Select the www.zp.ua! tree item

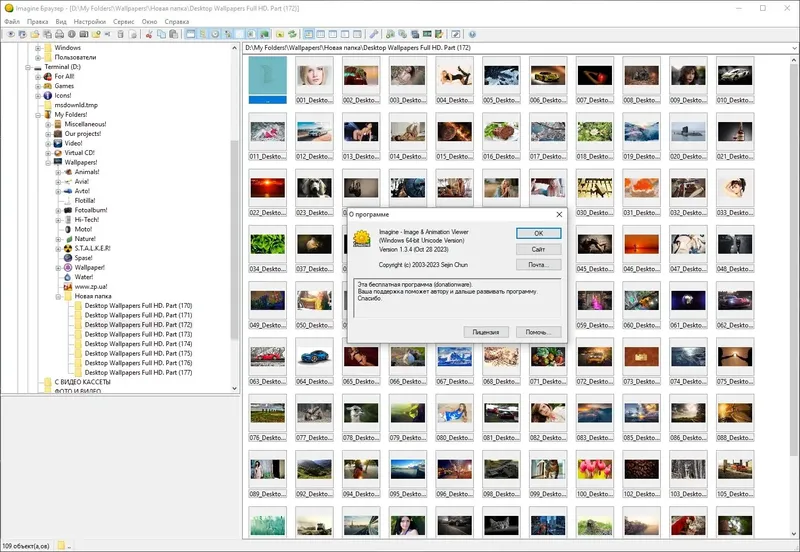click(91, 286)
